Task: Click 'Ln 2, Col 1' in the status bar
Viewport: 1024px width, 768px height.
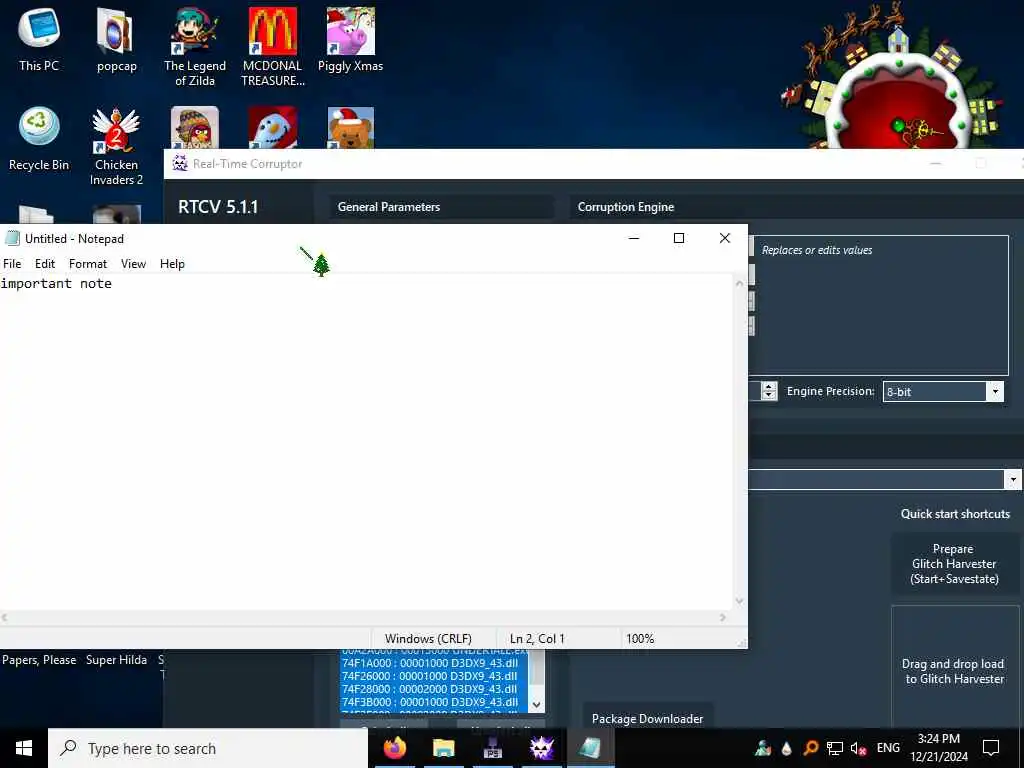Action: [537, 639]
